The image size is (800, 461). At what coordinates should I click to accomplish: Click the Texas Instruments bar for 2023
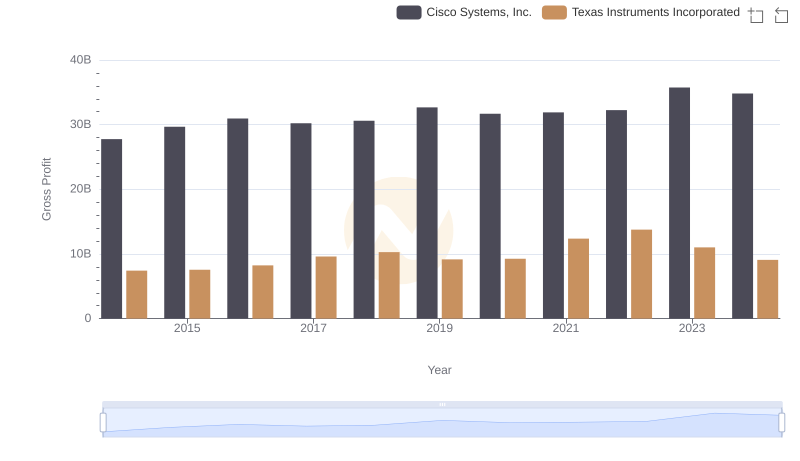[x=704, y=283]
